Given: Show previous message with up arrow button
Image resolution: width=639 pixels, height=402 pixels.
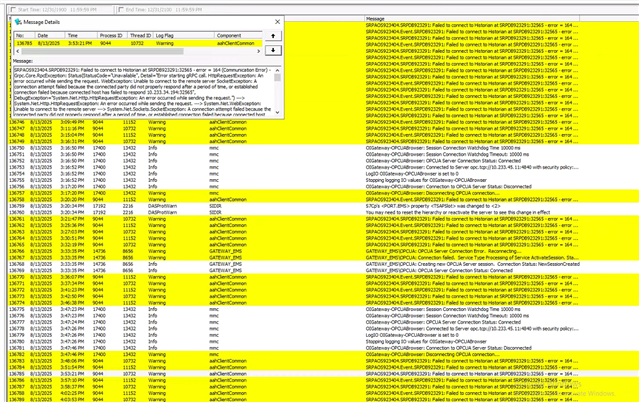Looking at the screenshot, I should [273, 36].
